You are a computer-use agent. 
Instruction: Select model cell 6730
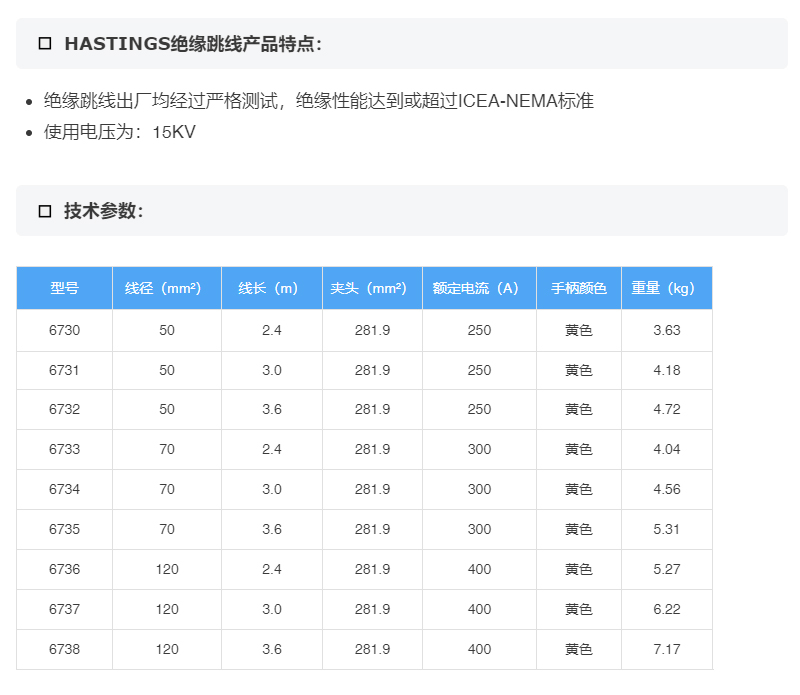(64, 330)
